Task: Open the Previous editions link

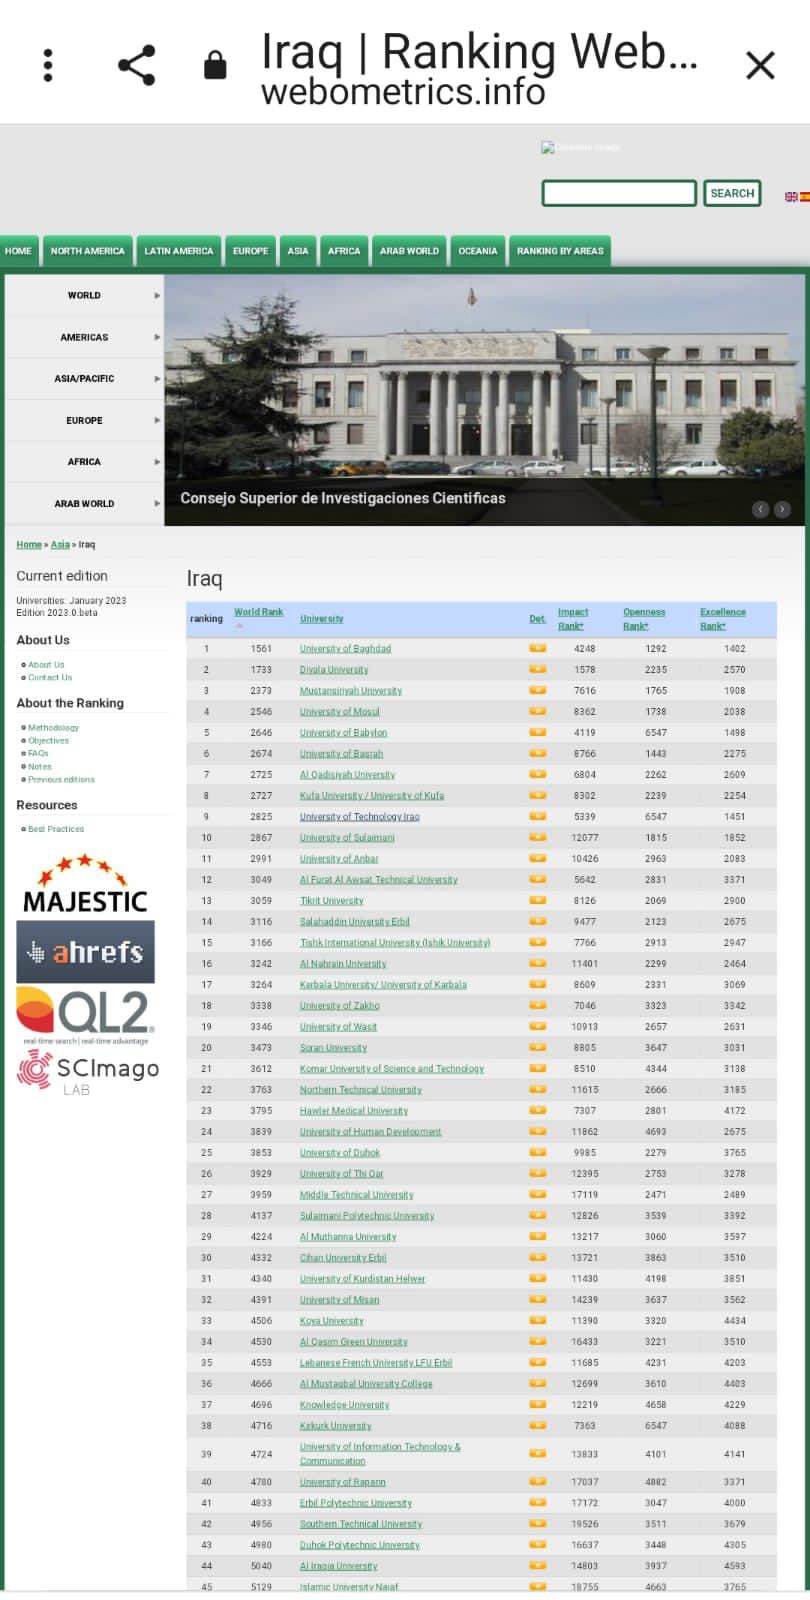Action: click(x=61, y=779)
